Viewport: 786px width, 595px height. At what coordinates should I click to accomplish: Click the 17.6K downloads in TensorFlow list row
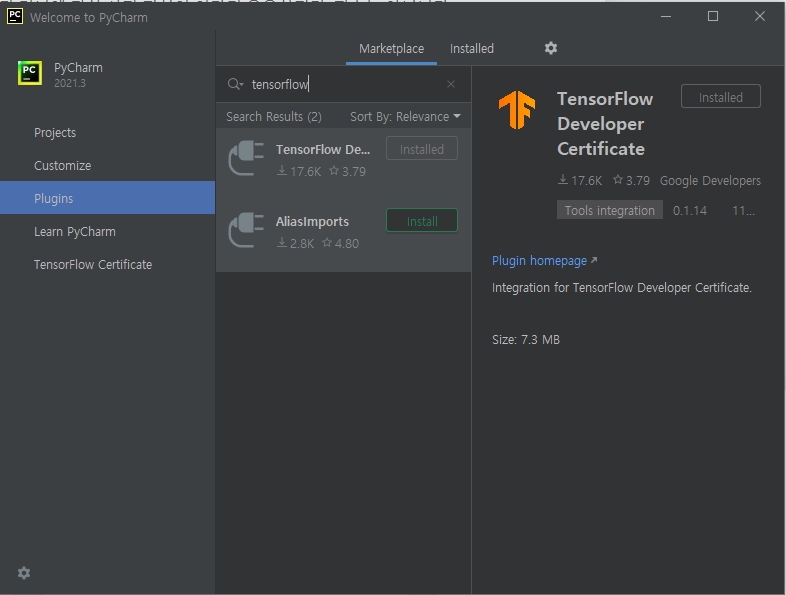tap(305, 172)
